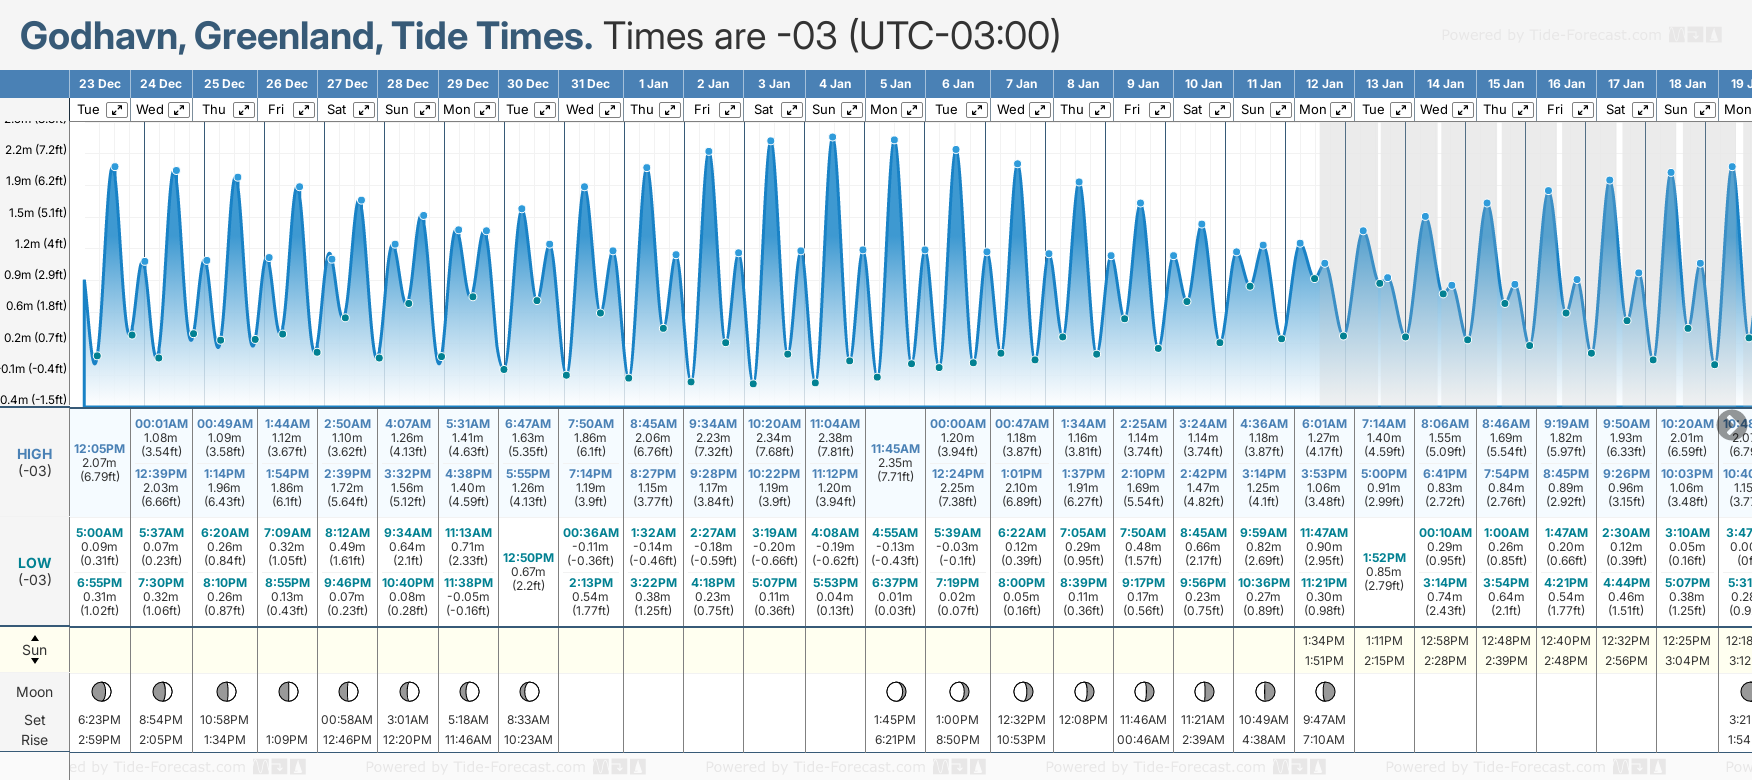Click the moon phase icon for 23 Dec
The height and width of the screenshot is (780, 1752).
coord(100,691)
